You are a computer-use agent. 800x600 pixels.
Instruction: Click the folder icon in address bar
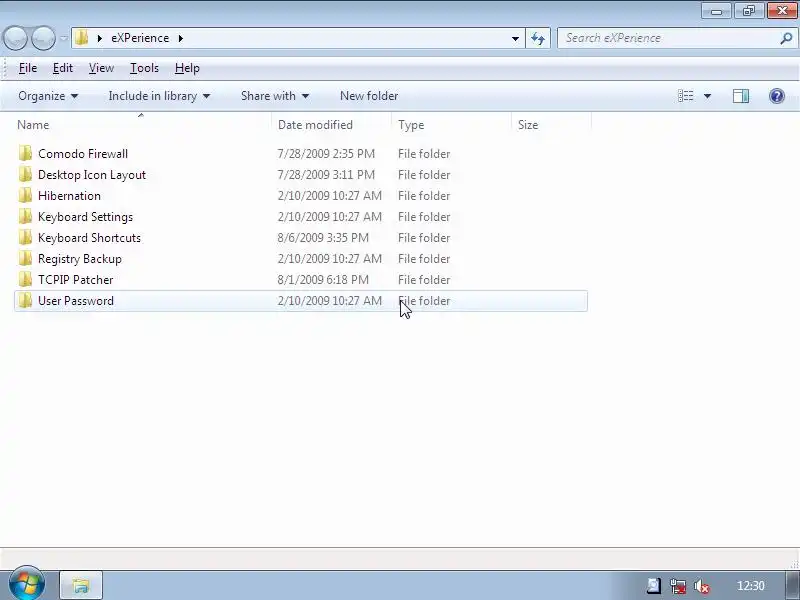coord(81,38)
